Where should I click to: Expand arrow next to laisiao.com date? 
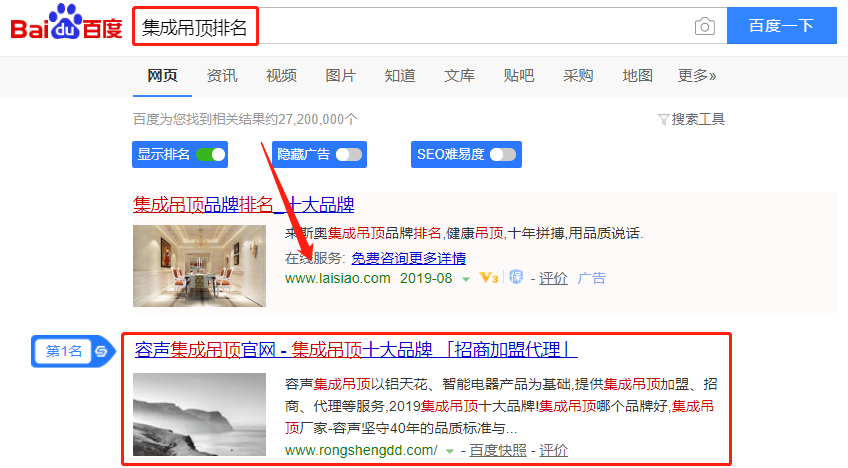(466, 280)
